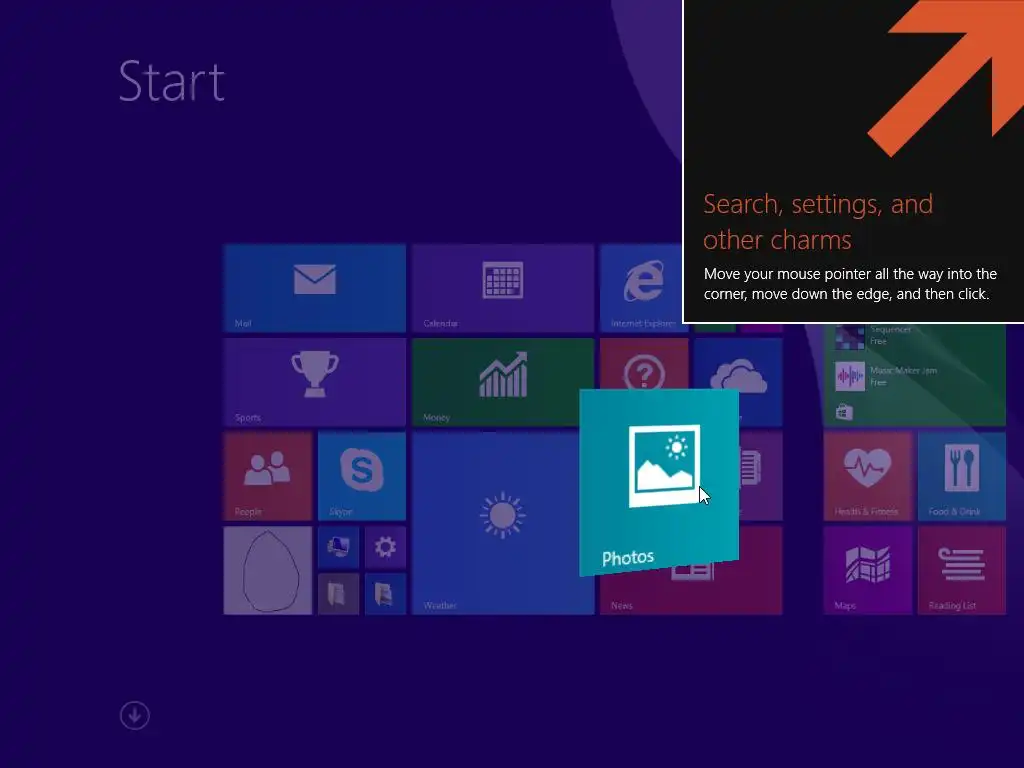Open the Money chart tile

coord(503,382)
